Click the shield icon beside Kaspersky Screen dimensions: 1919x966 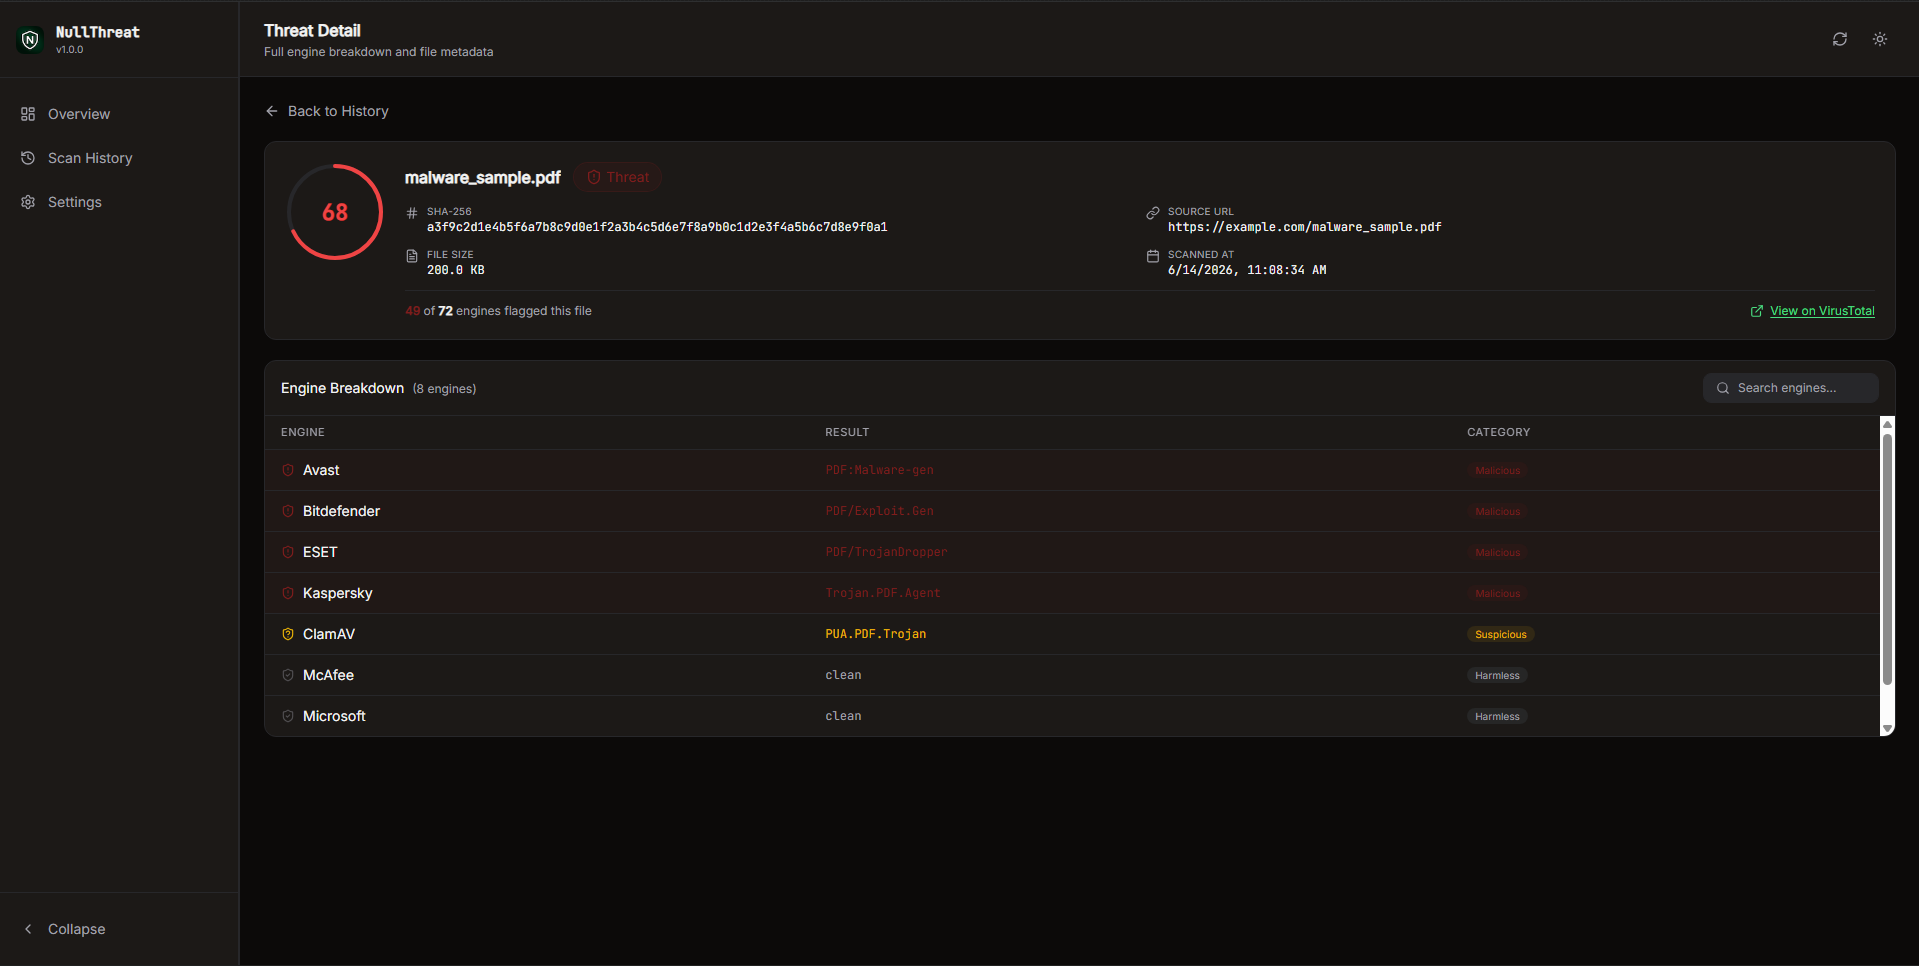click(x=288, y=593)
